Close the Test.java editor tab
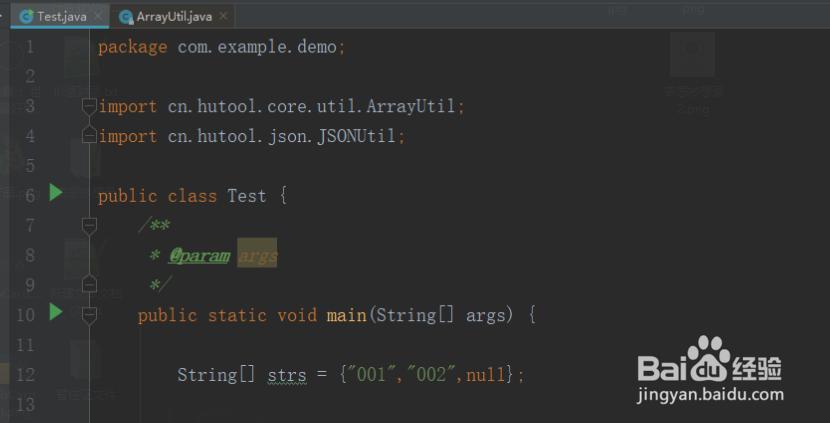The image size is (830, 423). tap(97, 17)
